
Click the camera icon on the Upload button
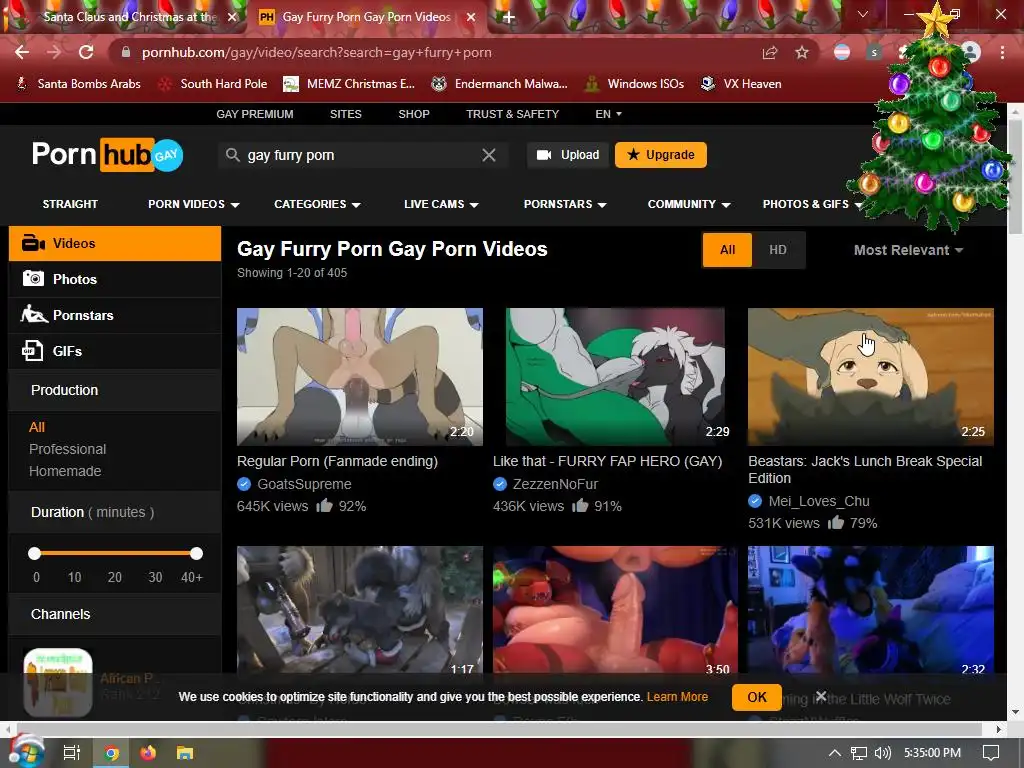[x=543, y=155]
